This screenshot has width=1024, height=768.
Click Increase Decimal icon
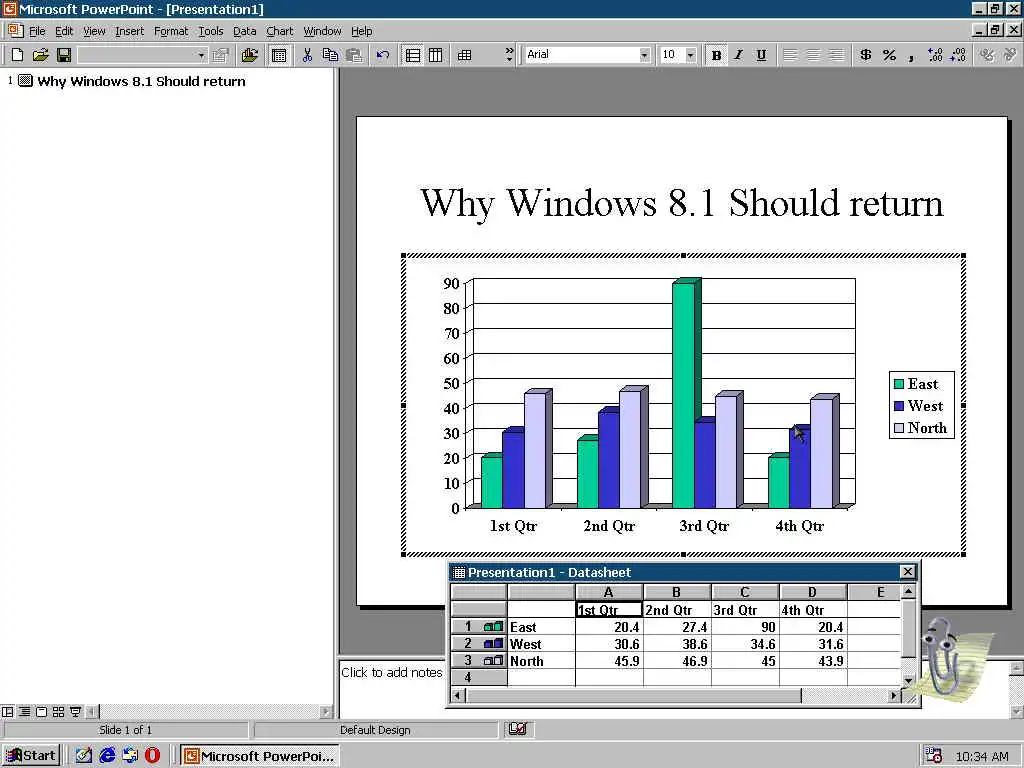(935, 55)
